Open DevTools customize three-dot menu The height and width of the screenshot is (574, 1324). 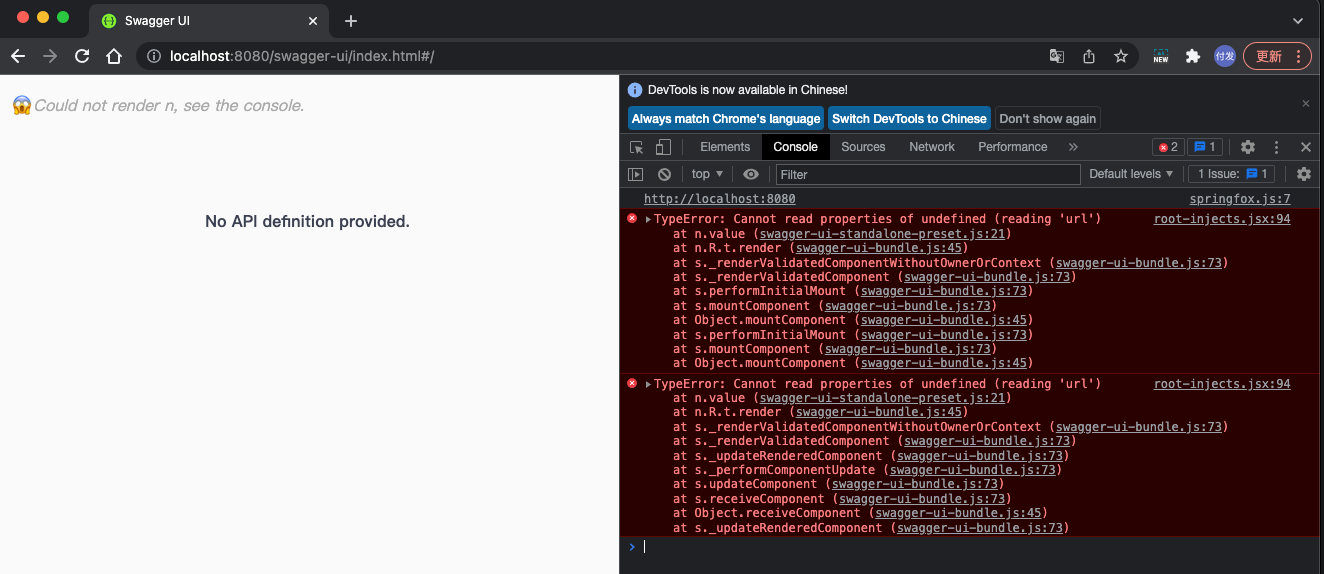(1277, 147)
